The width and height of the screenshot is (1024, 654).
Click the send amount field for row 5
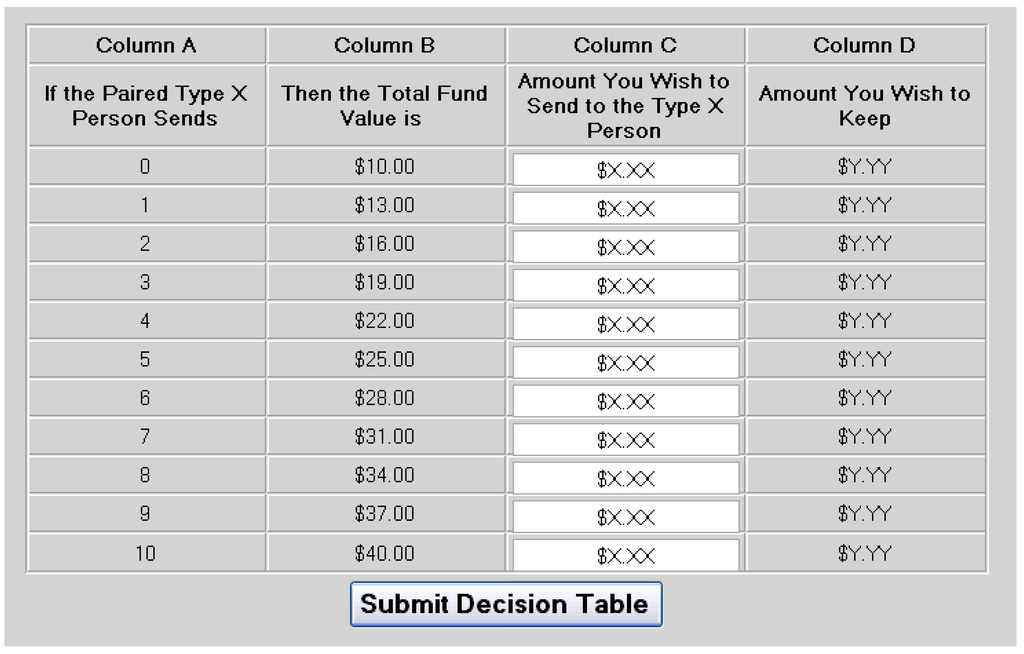(x=626, y=361)
